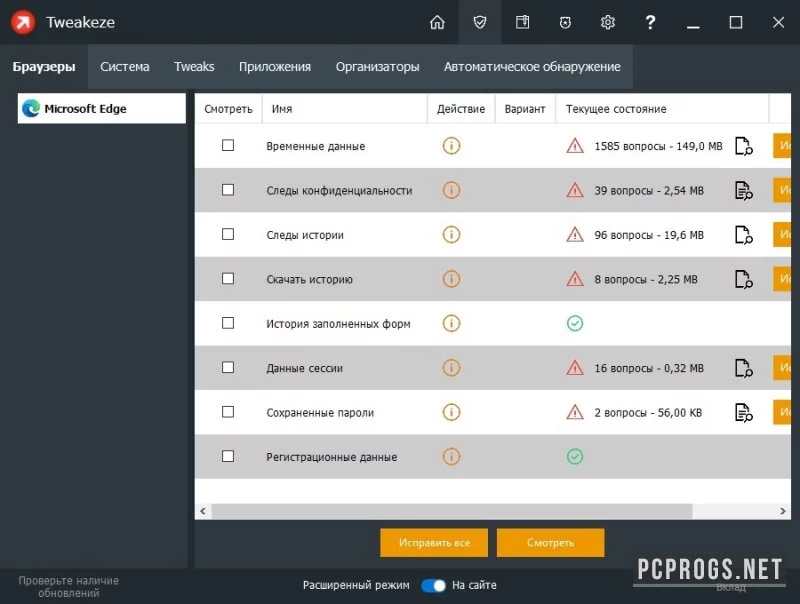Image resolution: width=800 pixels, height=604 pixels.
Task: Click info icon for История заполненных форм
Action: click(x=451, y=323)
